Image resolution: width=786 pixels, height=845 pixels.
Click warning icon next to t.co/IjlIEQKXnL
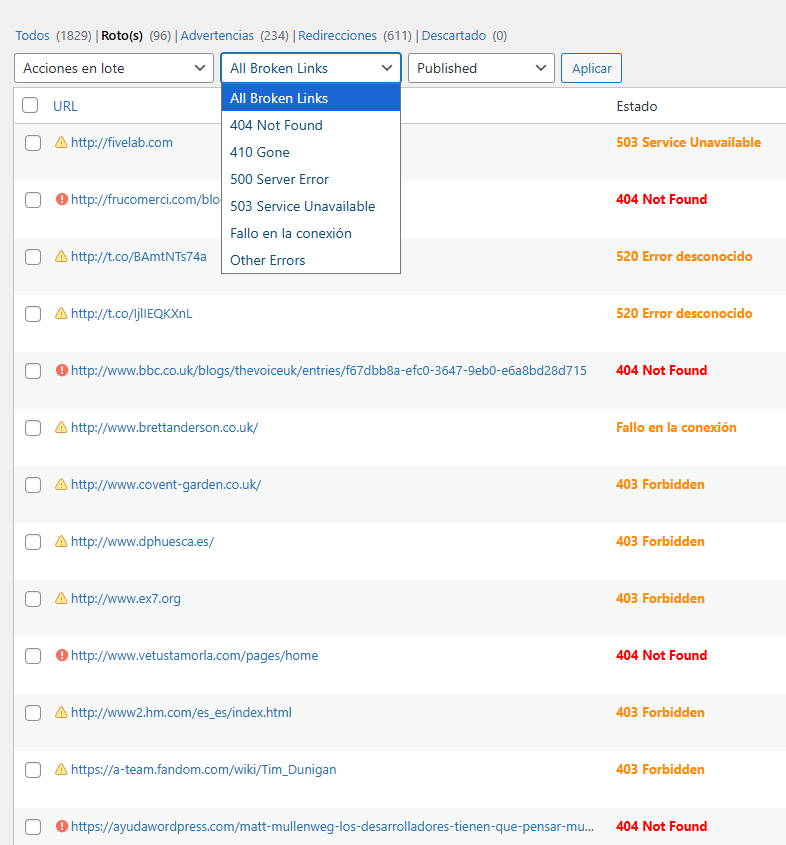[61, 314]
